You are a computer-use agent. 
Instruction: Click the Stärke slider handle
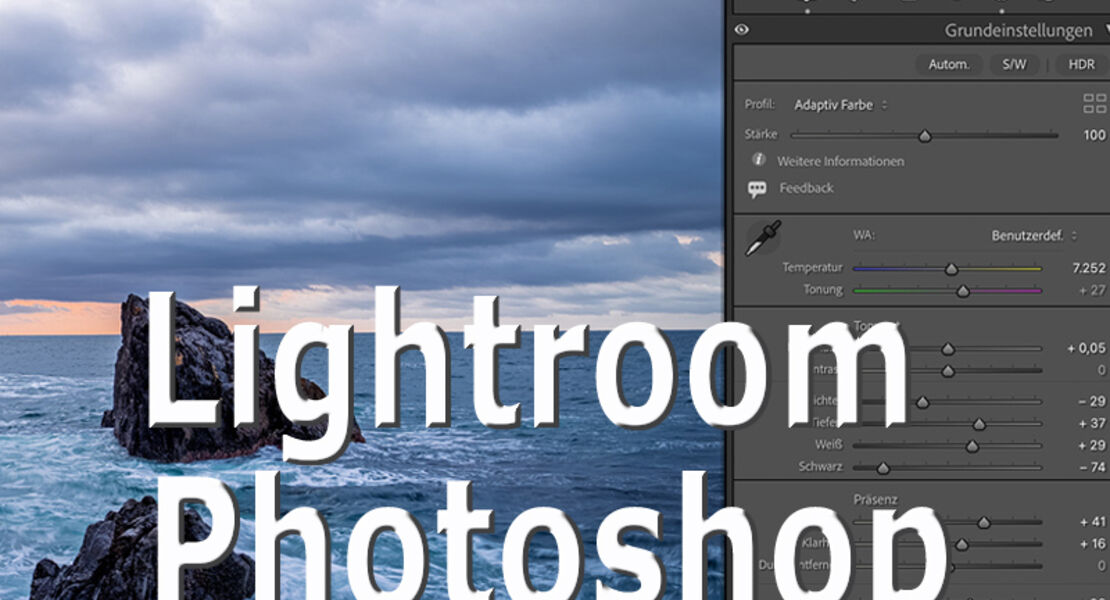coord(925,136)
